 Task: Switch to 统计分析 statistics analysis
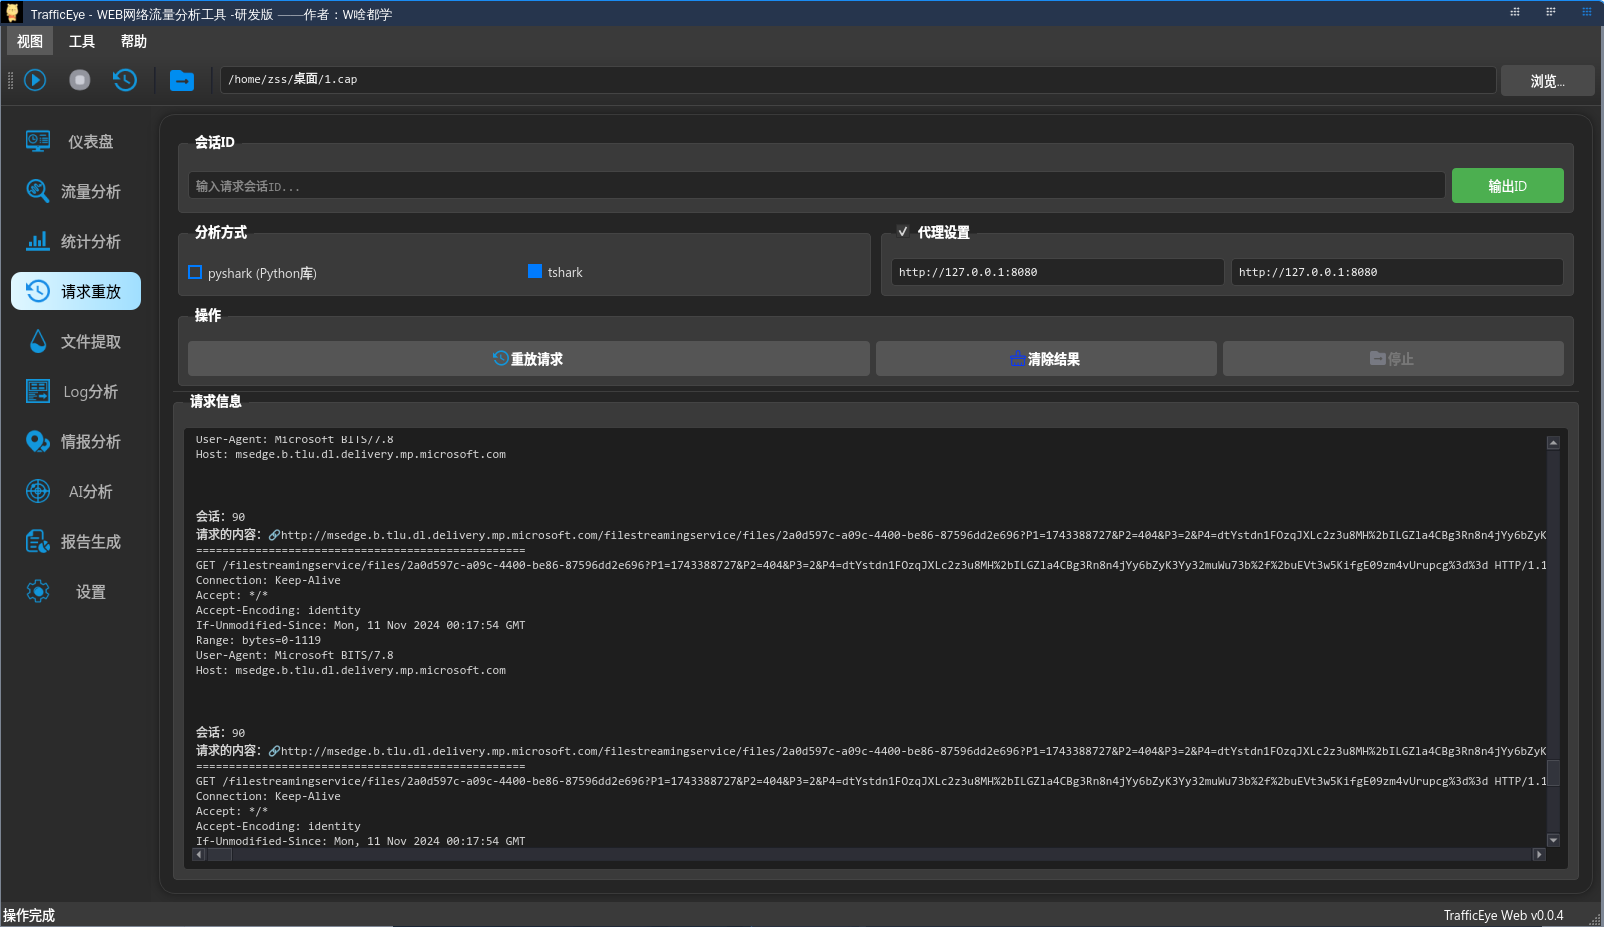tap(75, 241)
